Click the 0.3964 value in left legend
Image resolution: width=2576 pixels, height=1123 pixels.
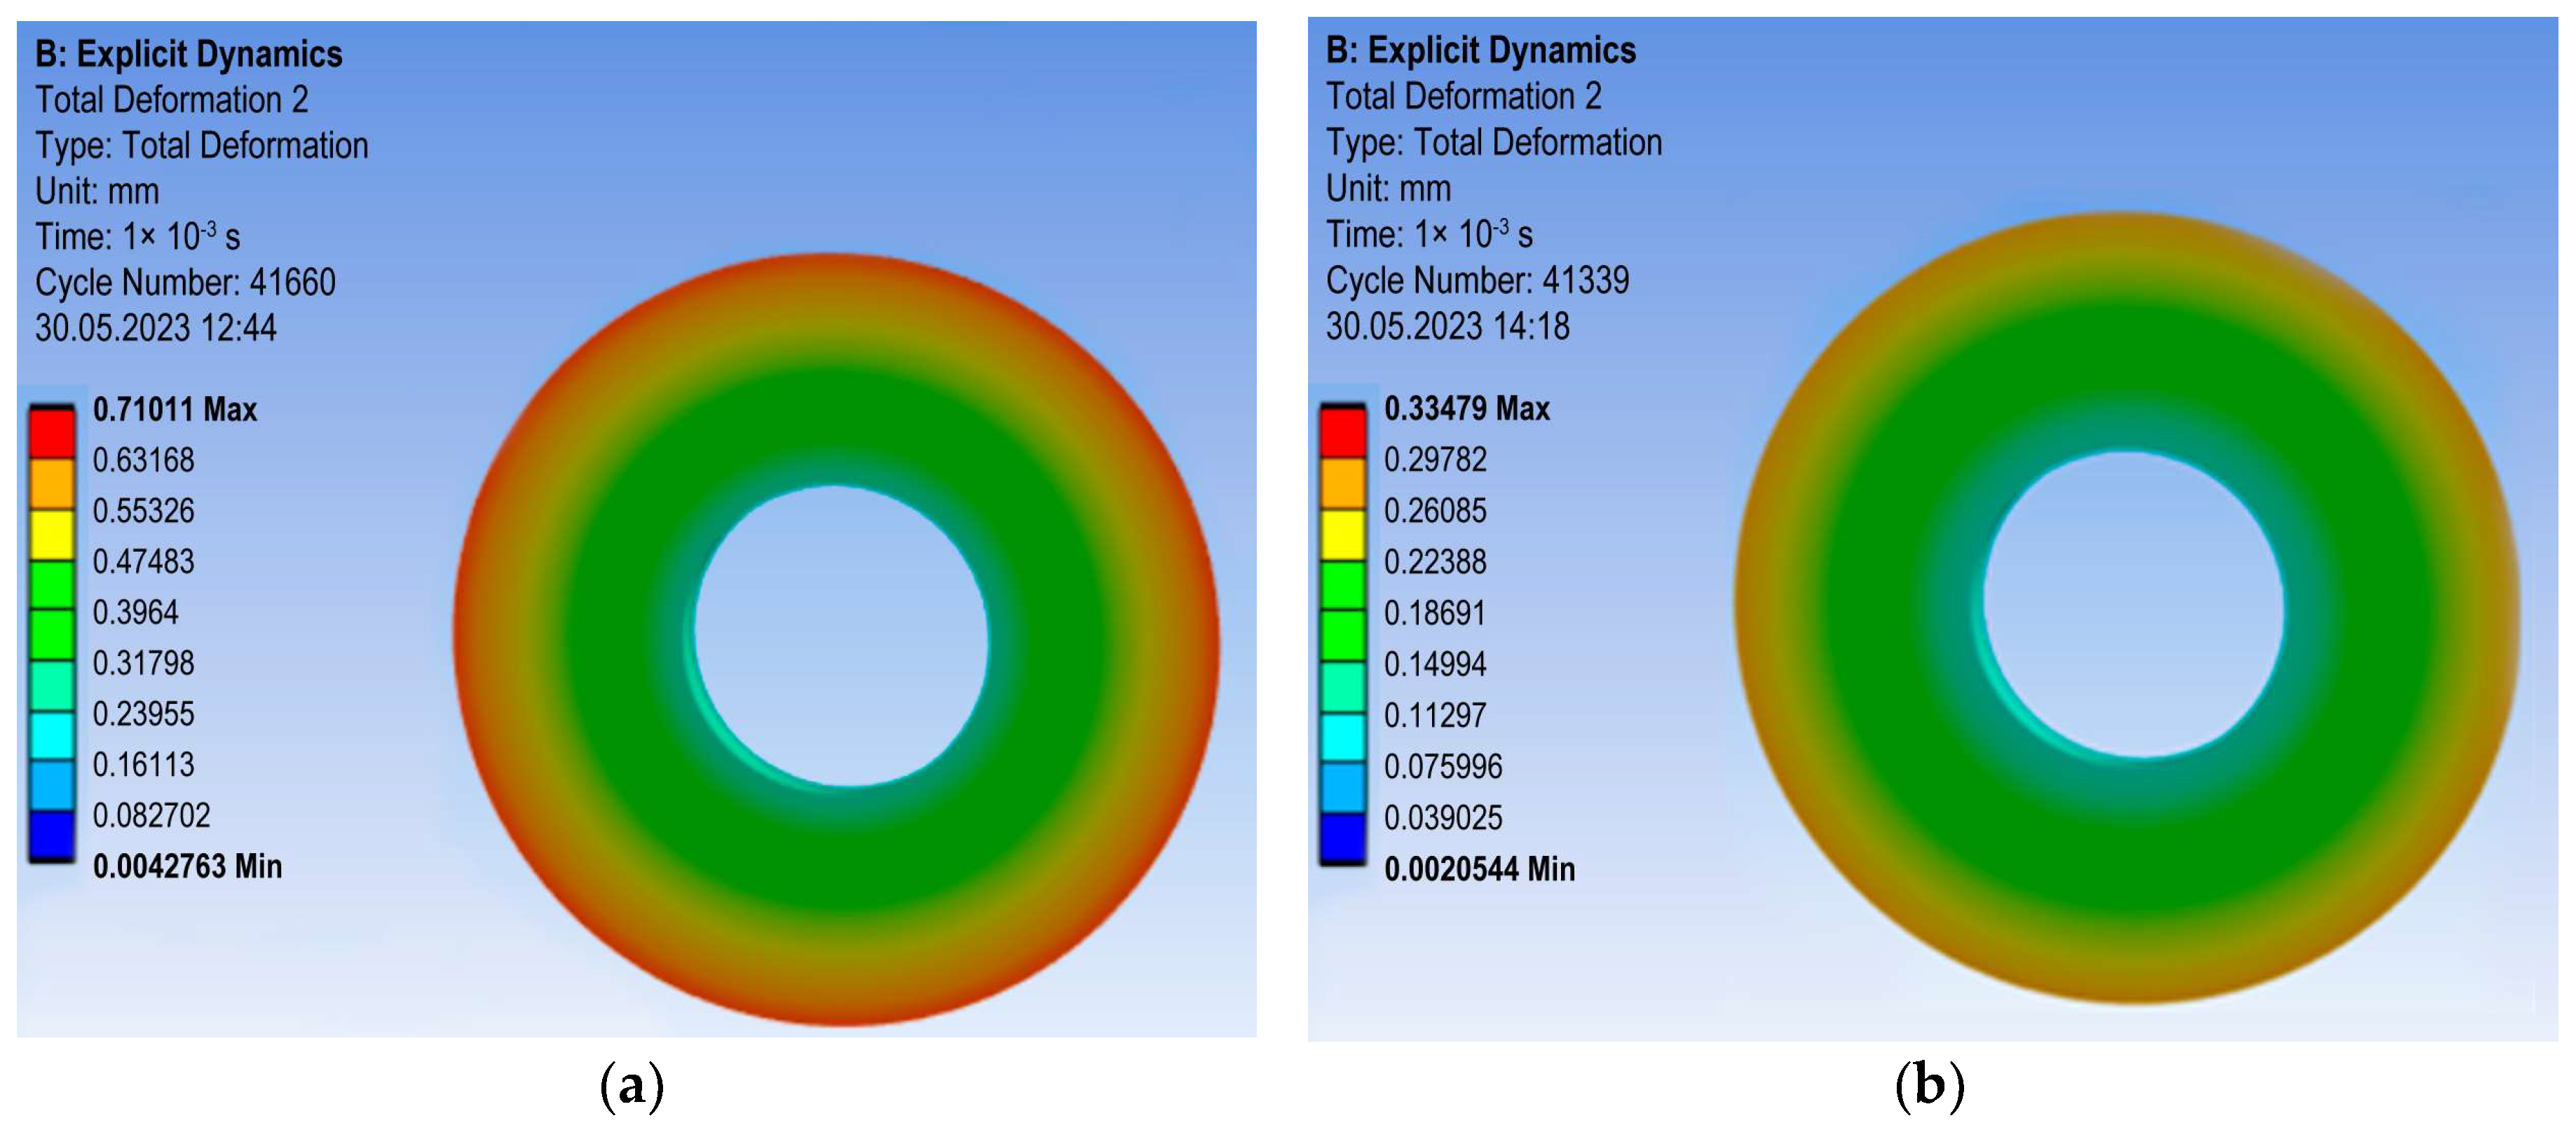point(135,612)
